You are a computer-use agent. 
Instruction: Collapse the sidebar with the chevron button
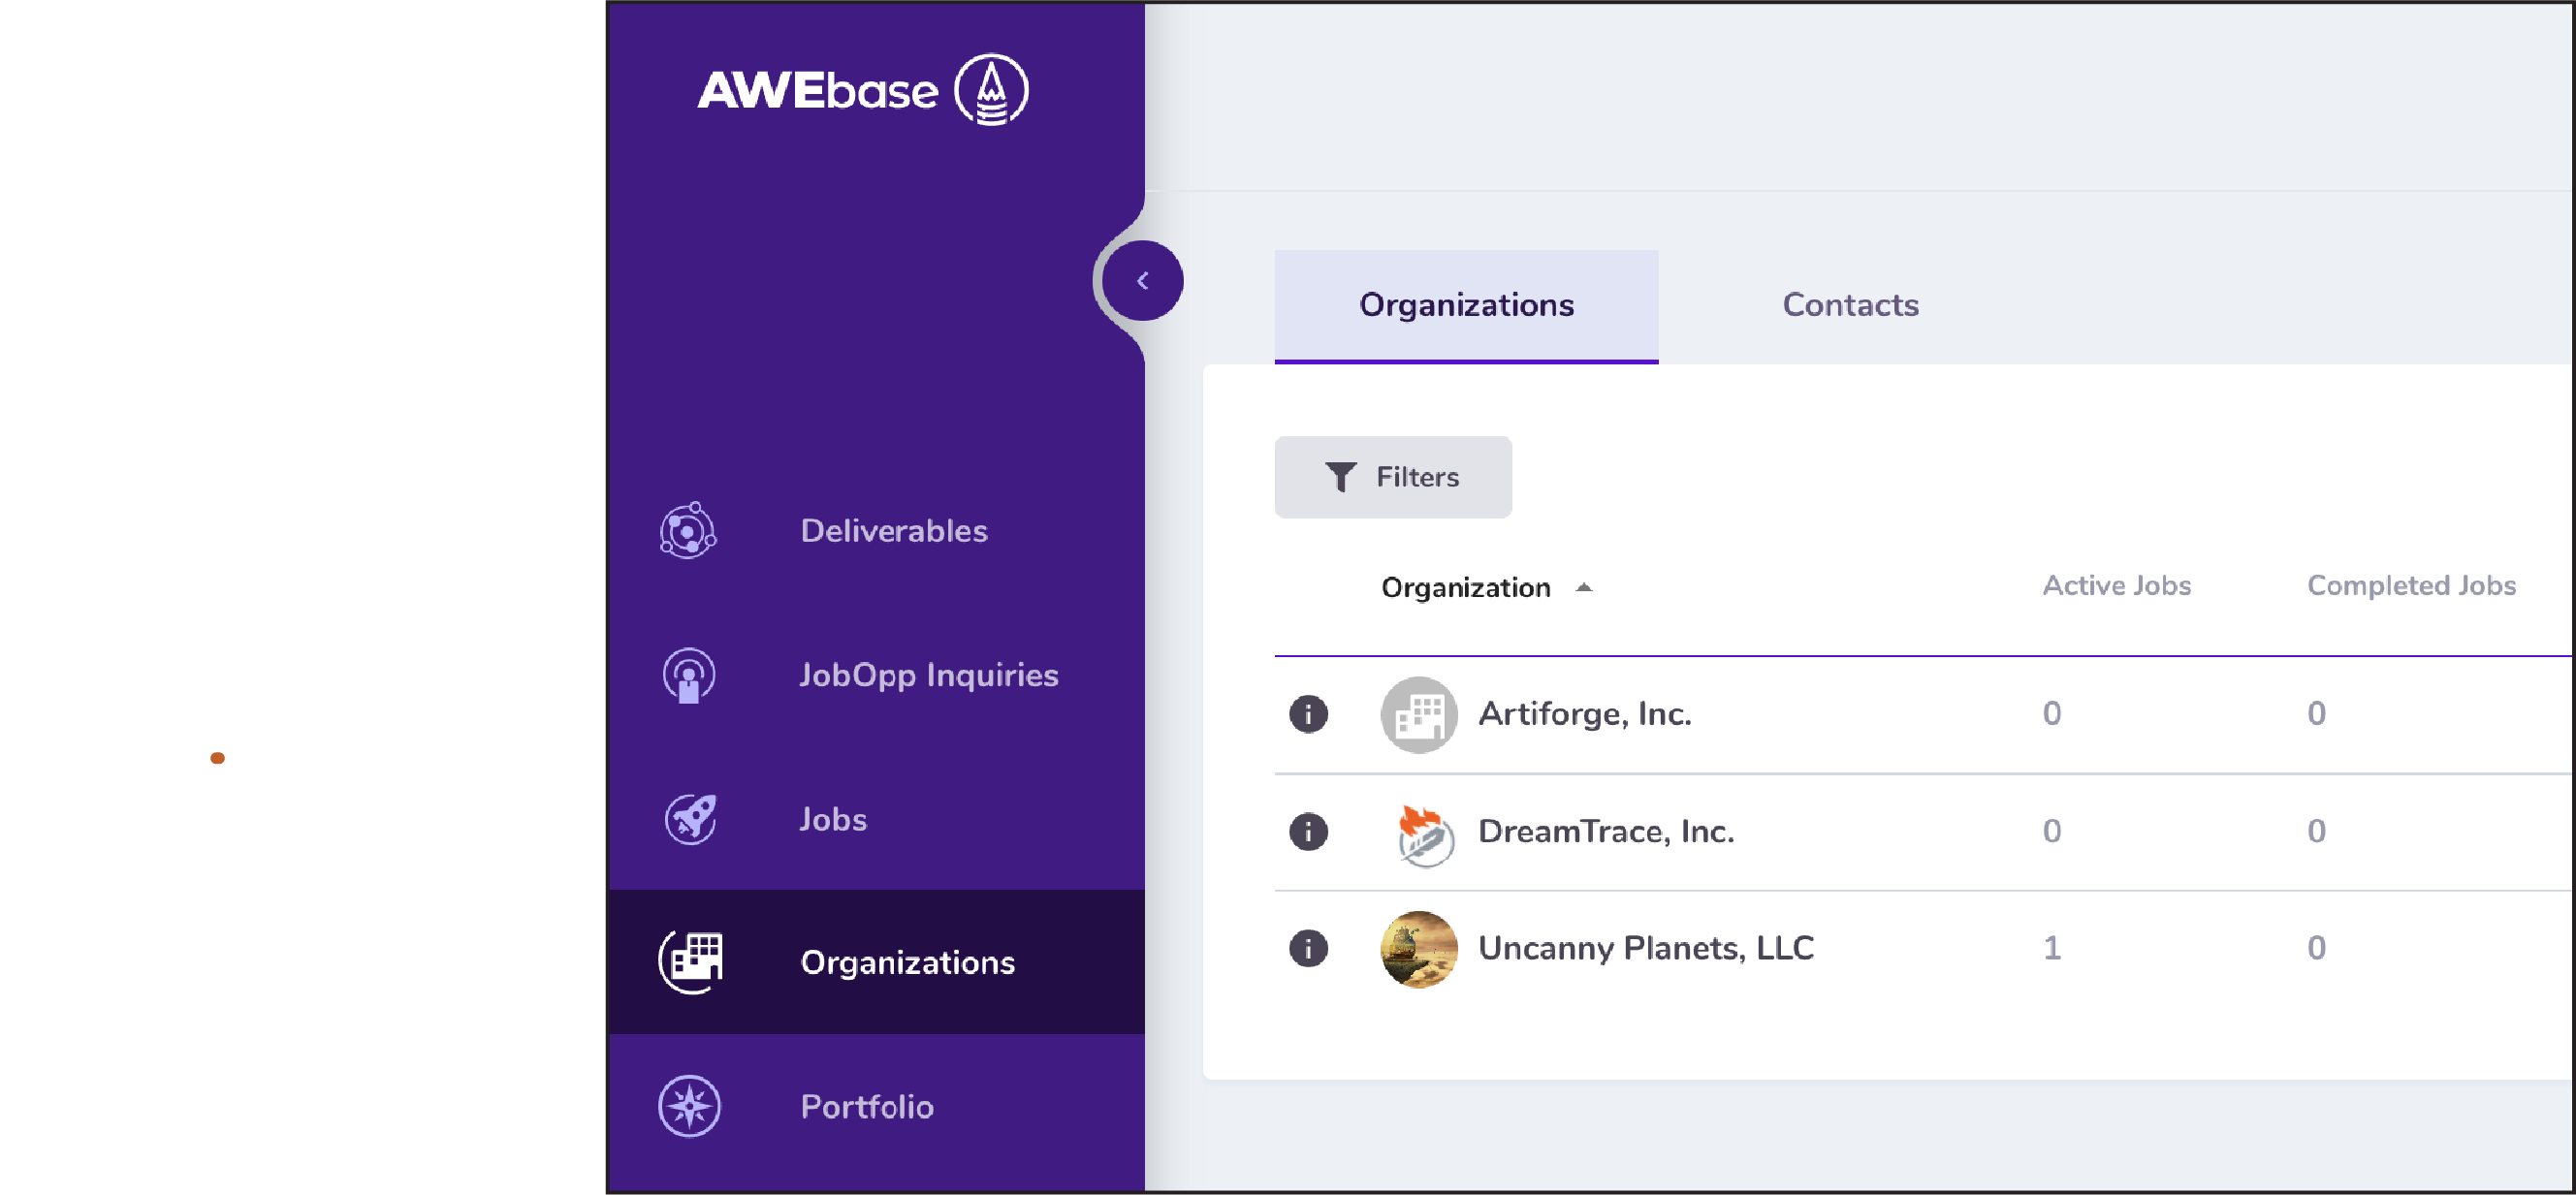click(x=1142, y=281)
